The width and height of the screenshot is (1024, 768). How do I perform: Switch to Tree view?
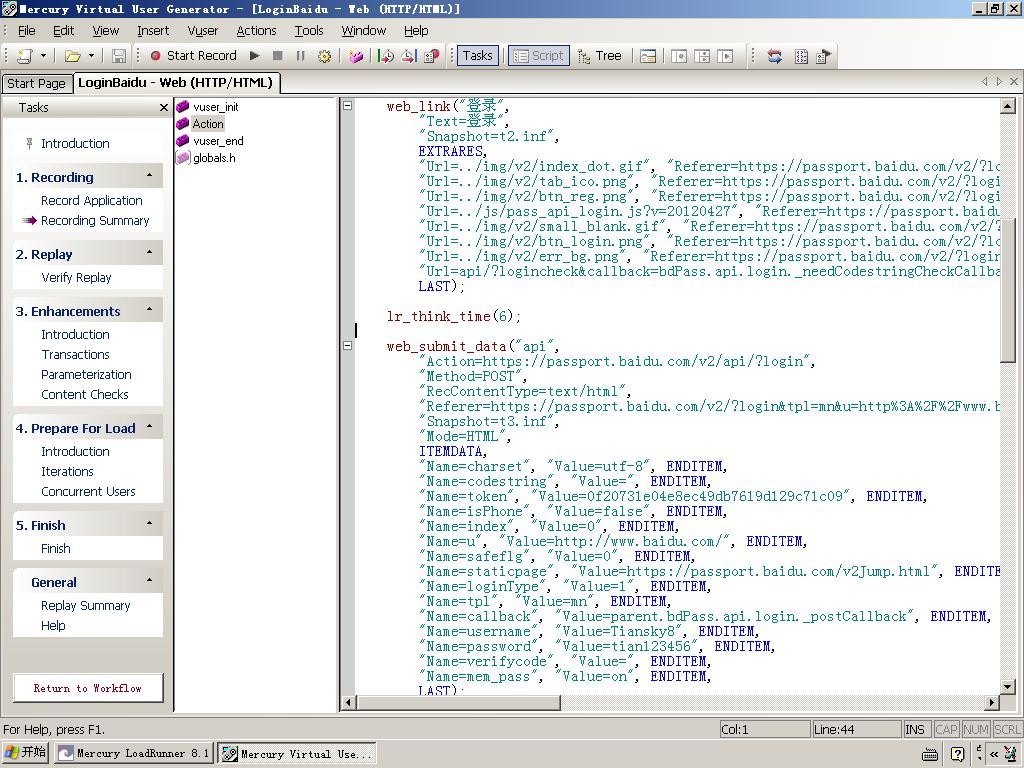pyautogui.click(x=600, y=56)
